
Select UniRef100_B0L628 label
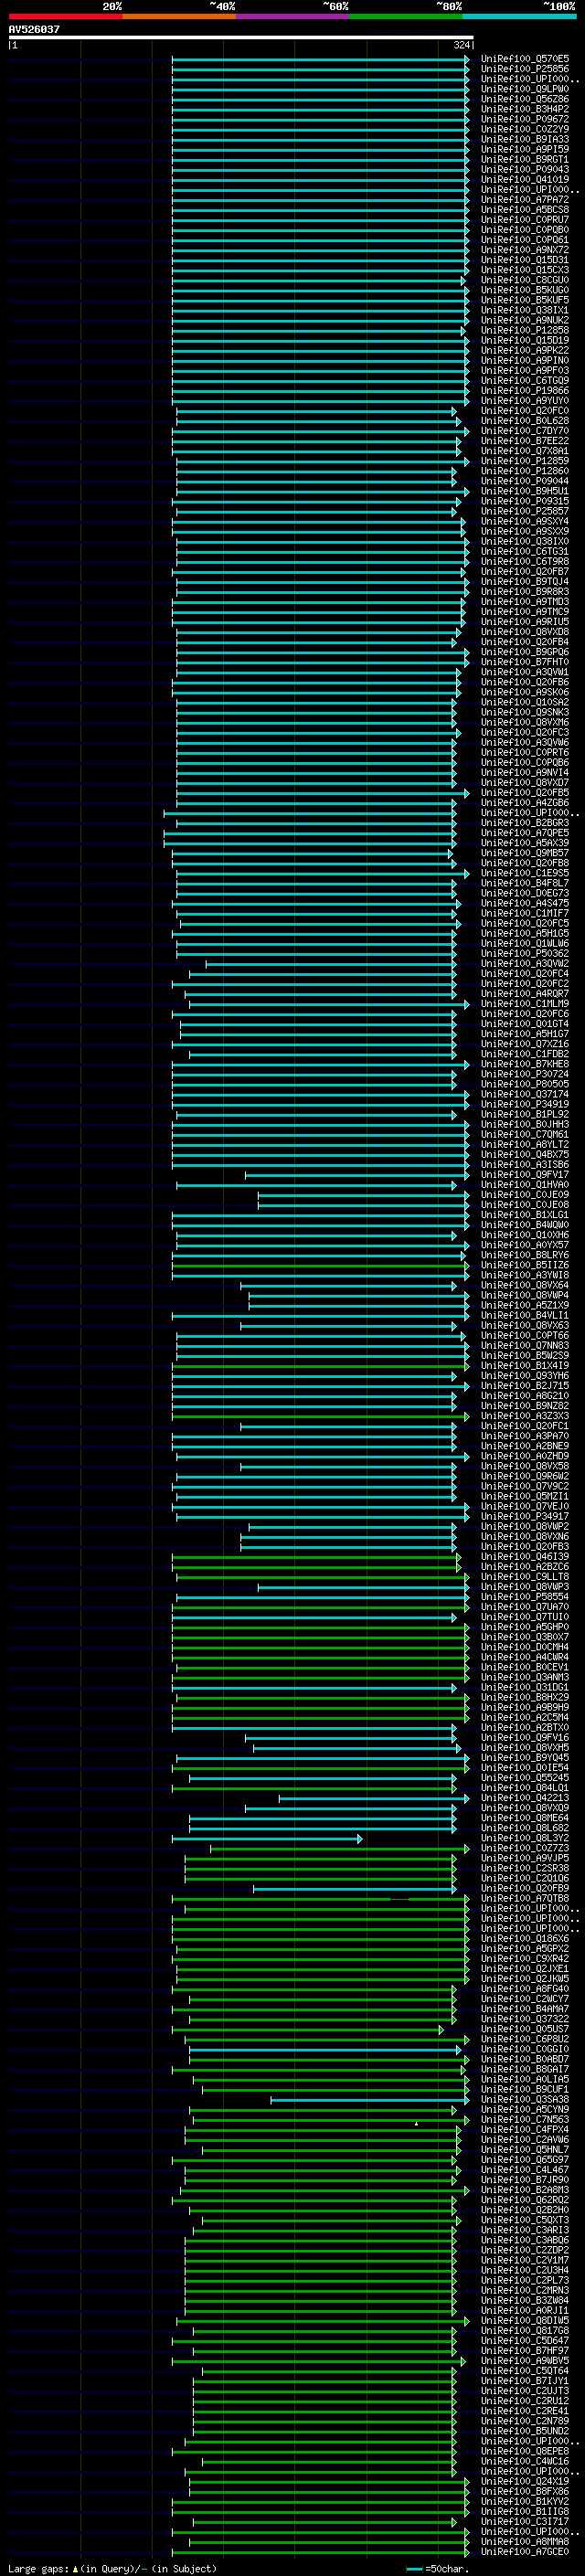point(525,421)
